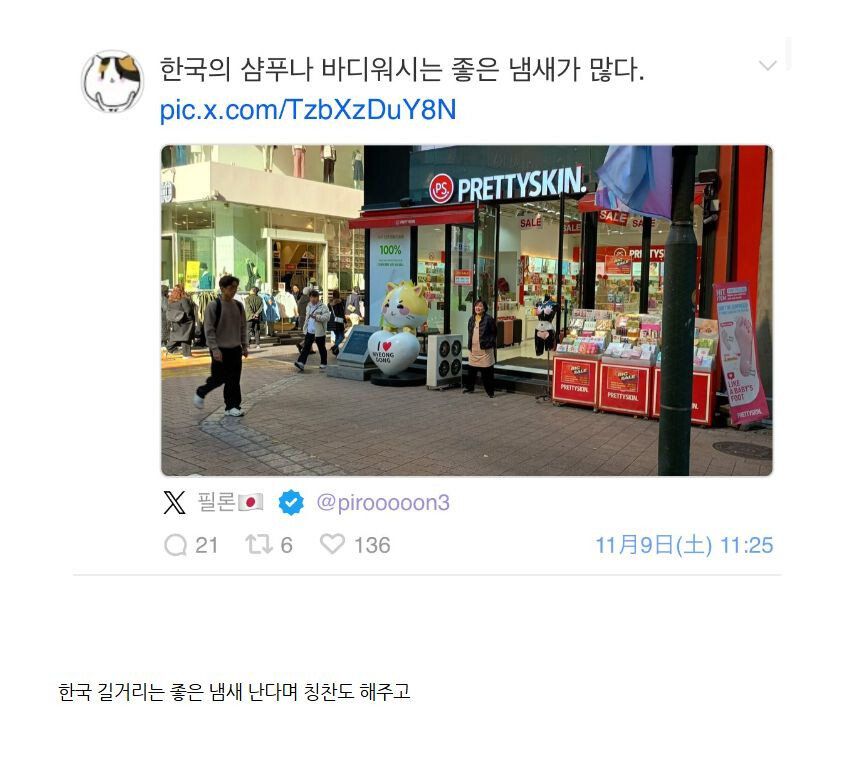Click the caption text below the tweet

pyautogui.click(x=234, y=692)
